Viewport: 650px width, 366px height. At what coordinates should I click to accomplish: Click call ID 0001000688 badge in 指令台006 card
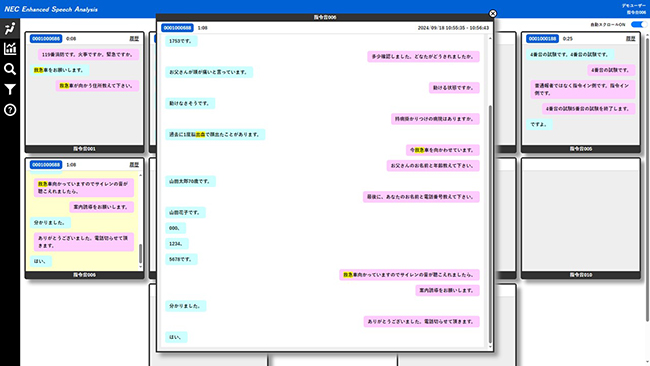click(46, 165)
